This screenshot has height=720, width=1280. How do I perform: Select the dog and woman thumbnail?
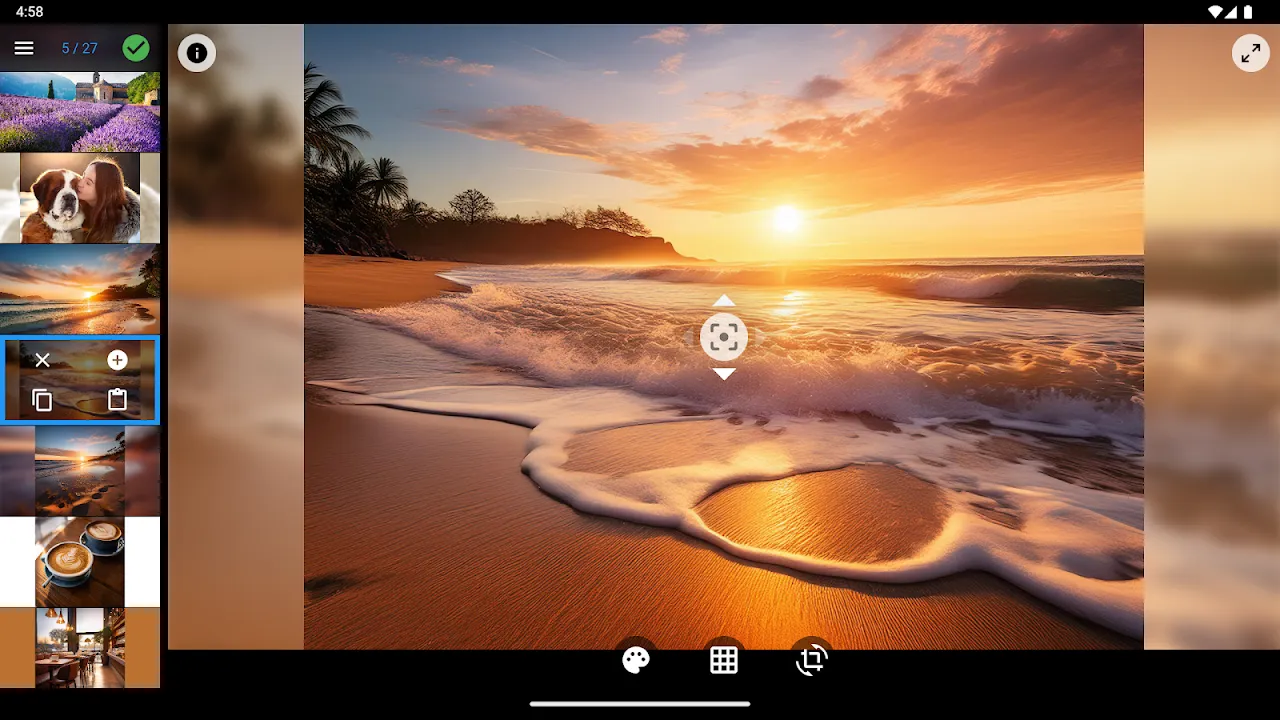80,198
